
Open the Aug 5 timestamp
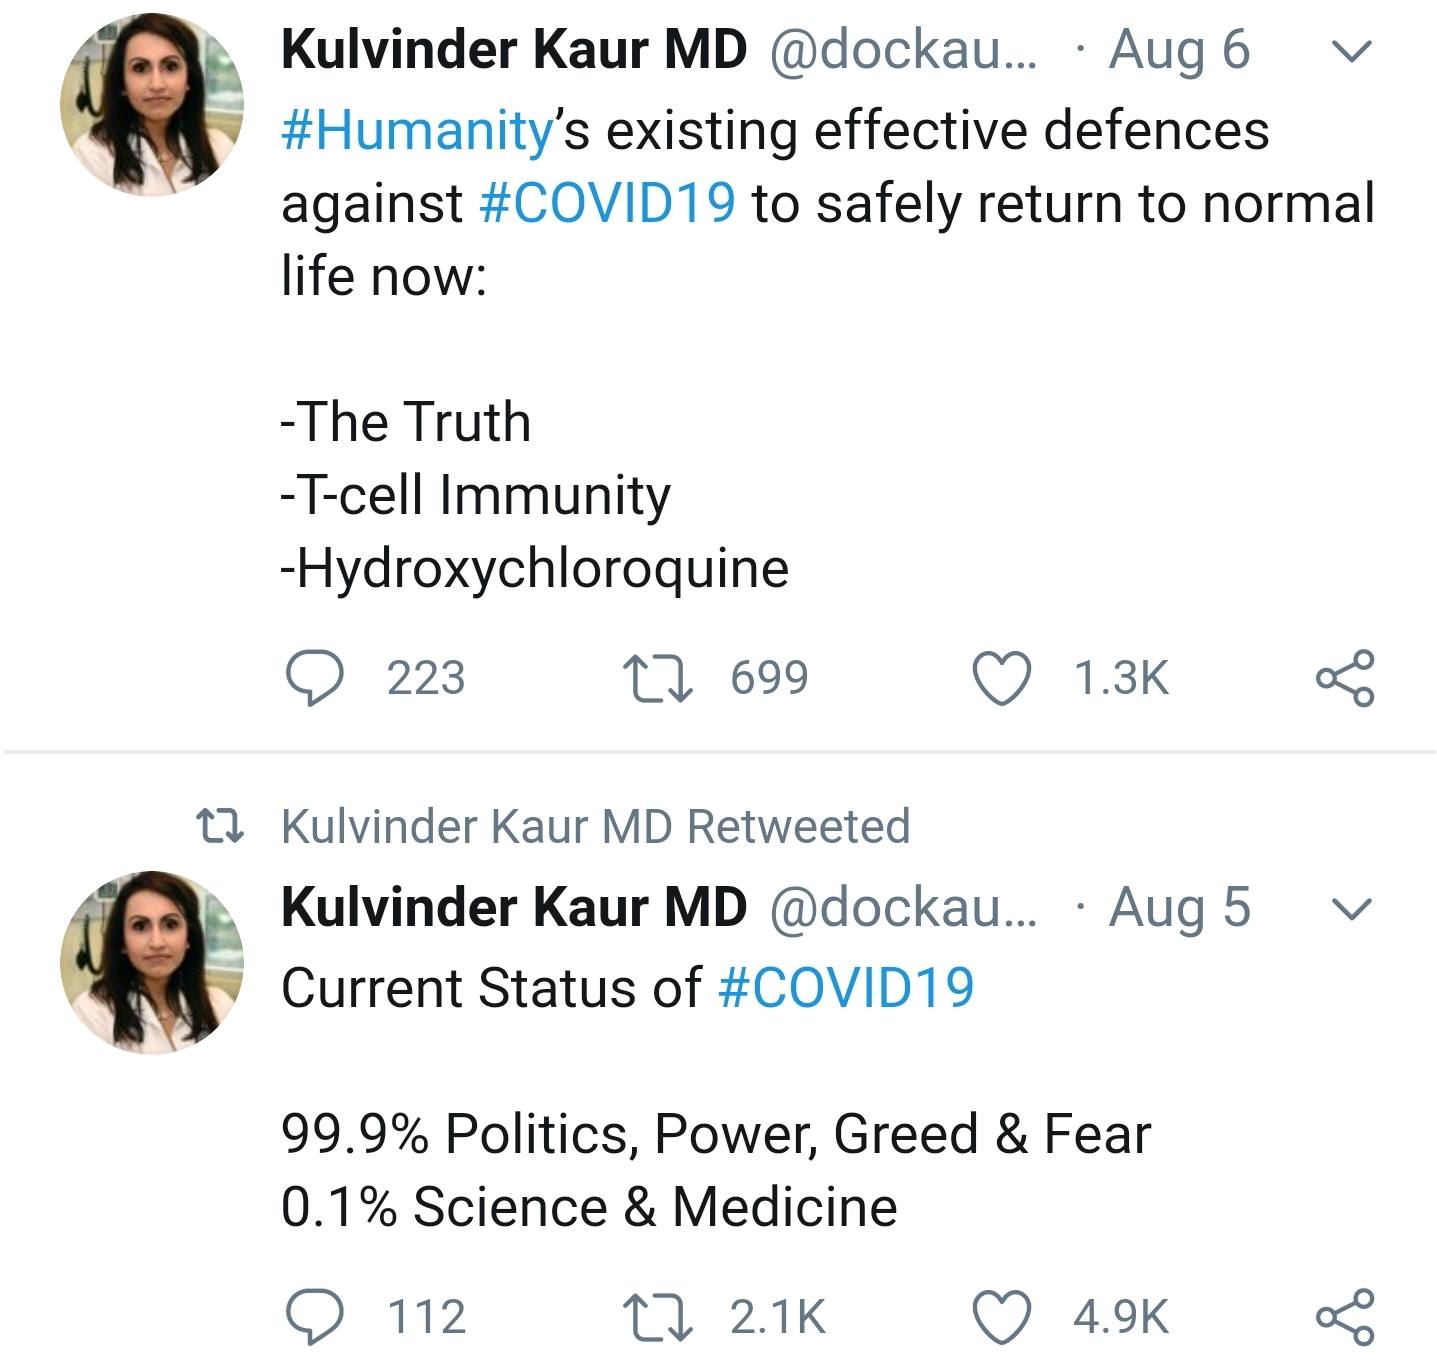(x=1179, y=908)
